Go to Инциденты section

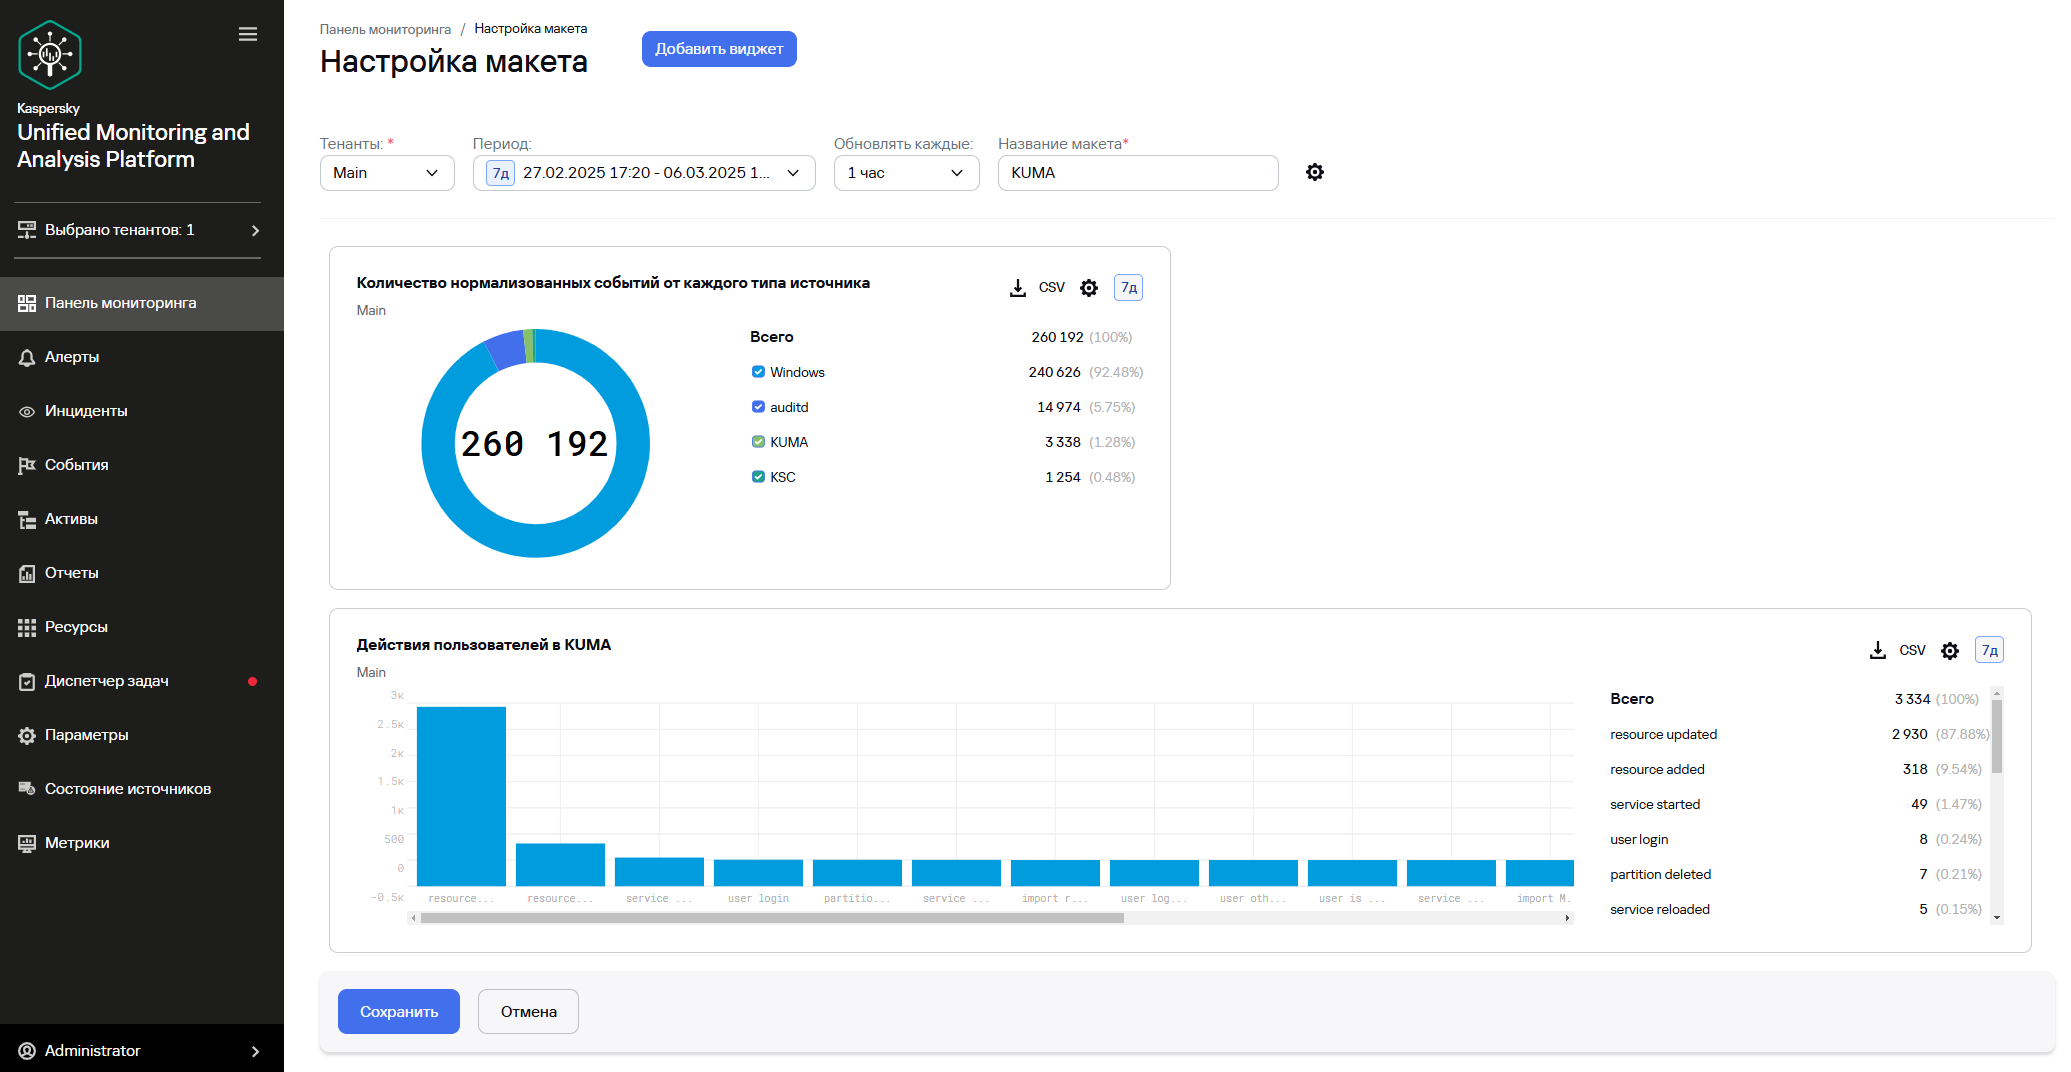coord(142,411)
